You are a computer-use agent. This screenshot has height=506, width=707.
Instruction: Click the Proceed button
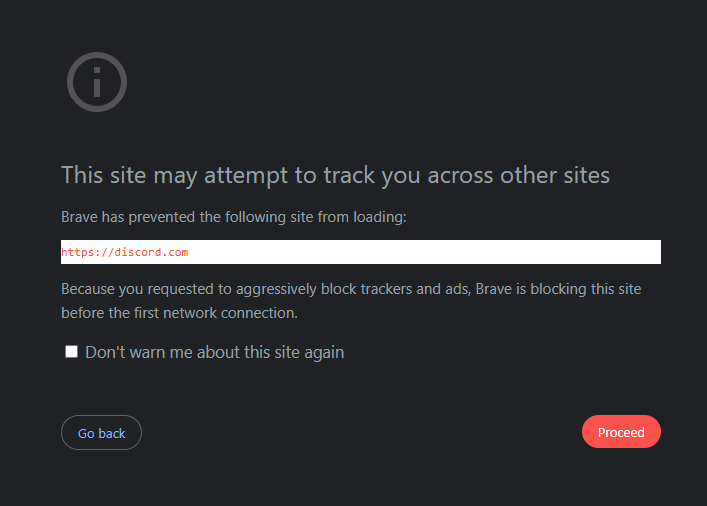[621, 432]
